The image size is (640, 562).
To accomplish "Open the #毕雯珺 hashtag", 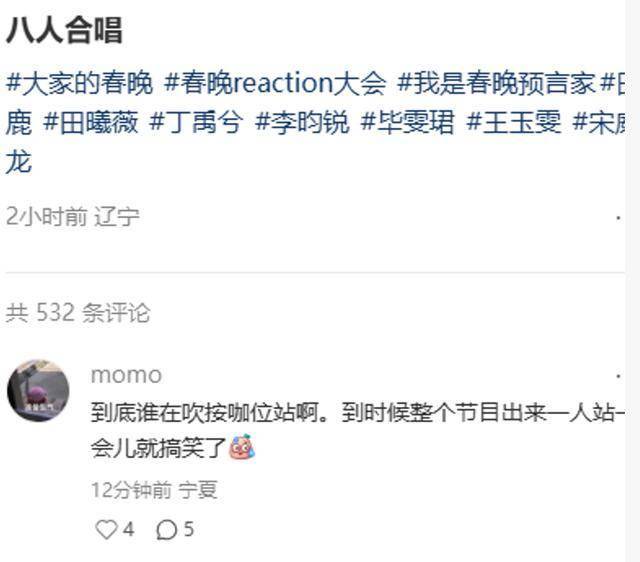I will click(407, 122).
